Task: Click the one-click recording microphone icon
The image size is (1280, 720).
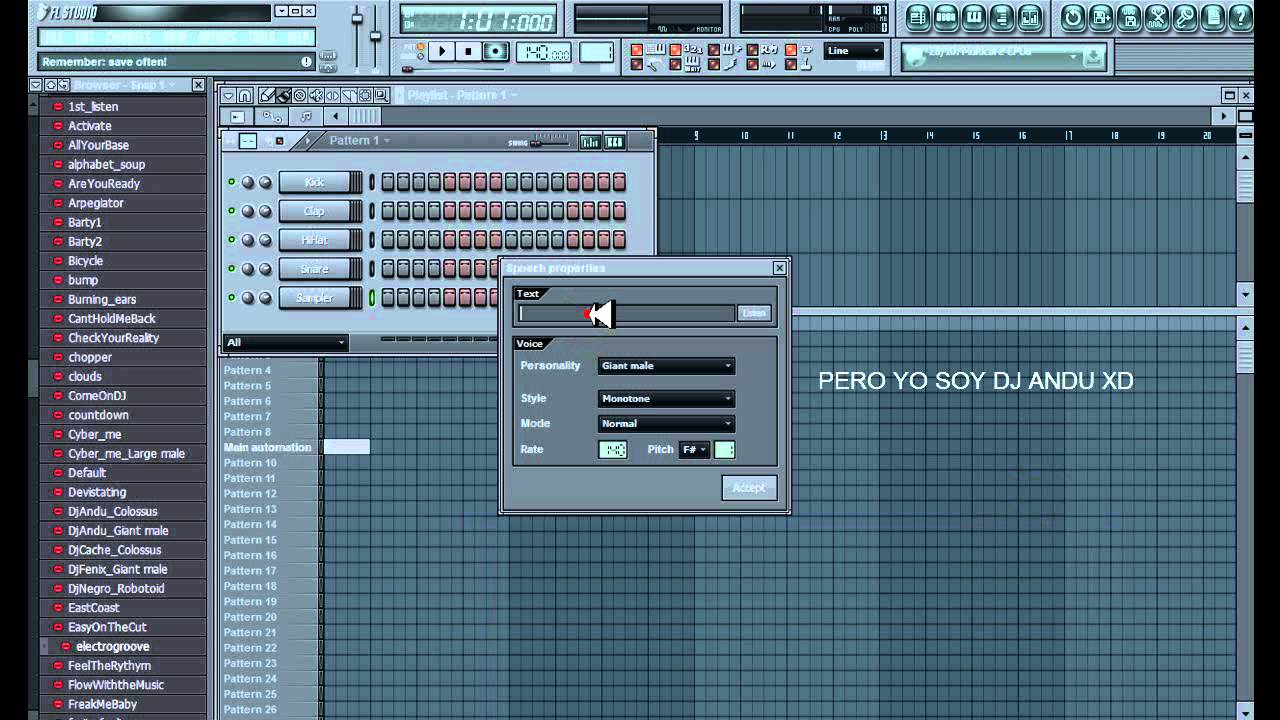Action: click(x=1185, y=17)
